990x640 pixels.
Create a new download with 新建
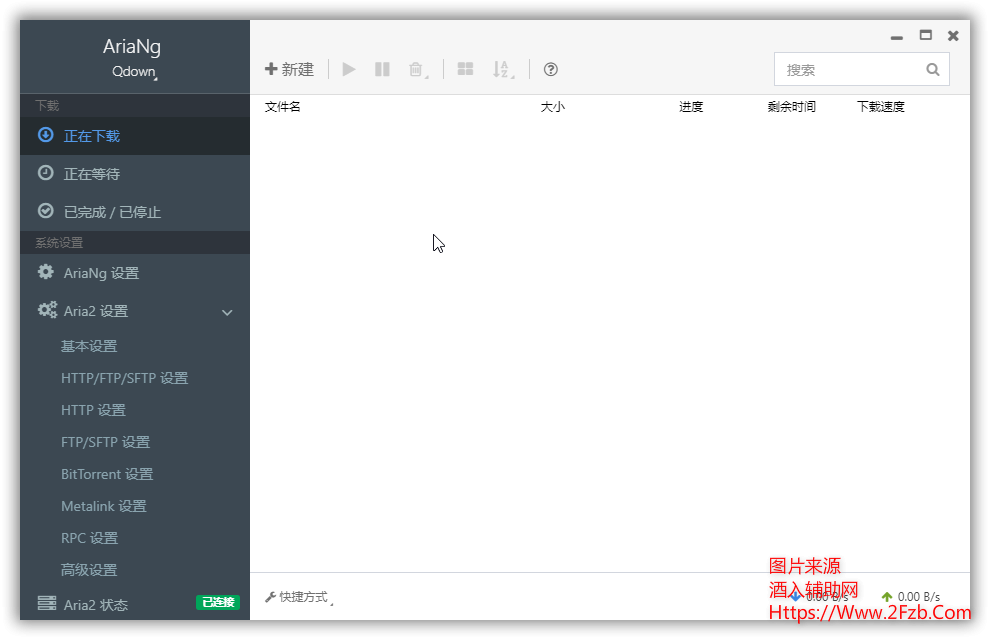[289, 69]
